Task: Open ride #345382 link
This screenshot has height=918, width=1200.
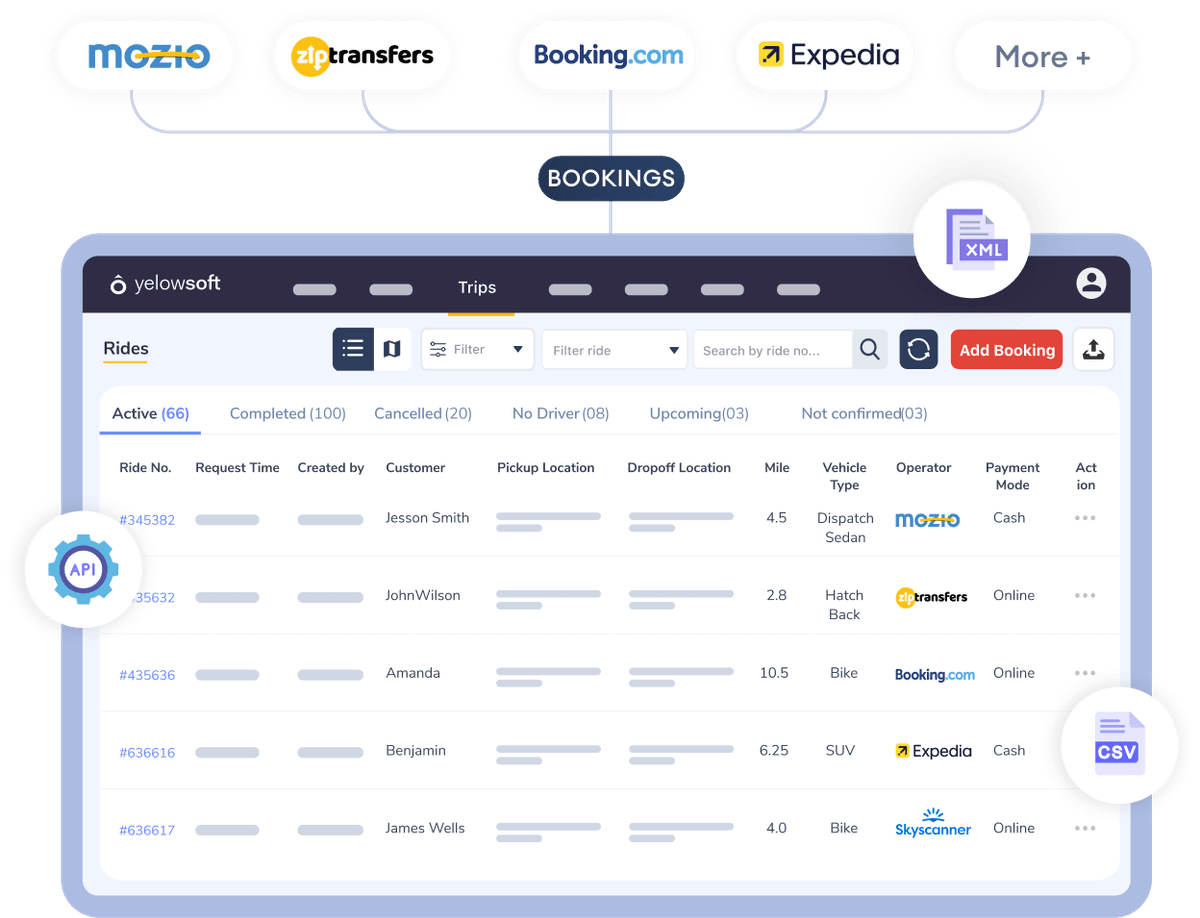Action: 147,519
